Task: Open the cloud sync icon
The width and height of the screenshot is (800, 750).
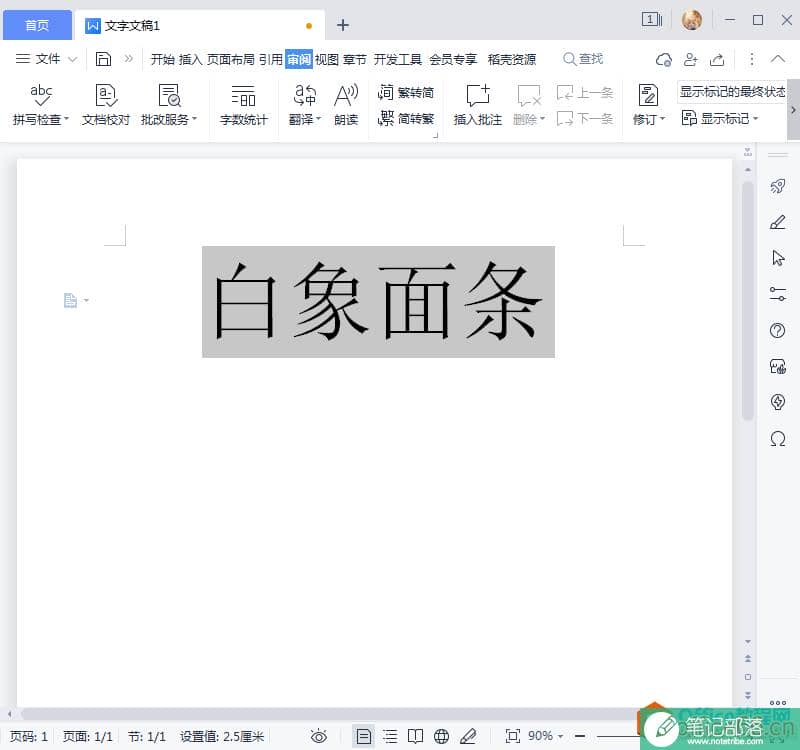Action: (x=664, y=60)
